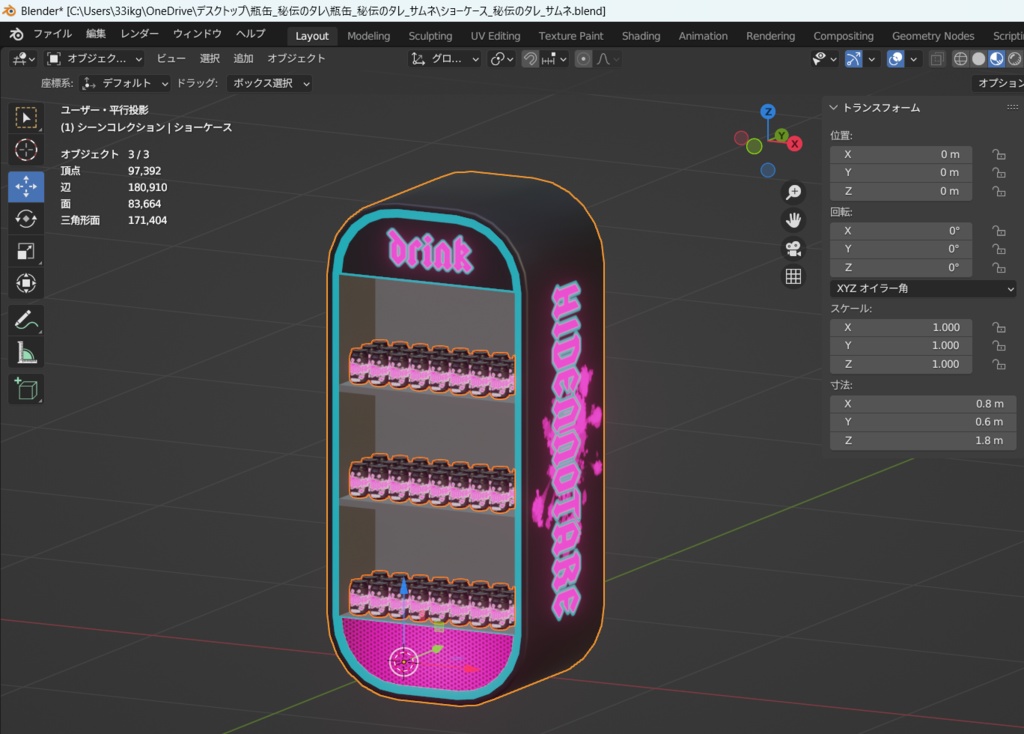Open the 追加 menu in viewport header
The image size is (1024, 734).
point(243,59)
